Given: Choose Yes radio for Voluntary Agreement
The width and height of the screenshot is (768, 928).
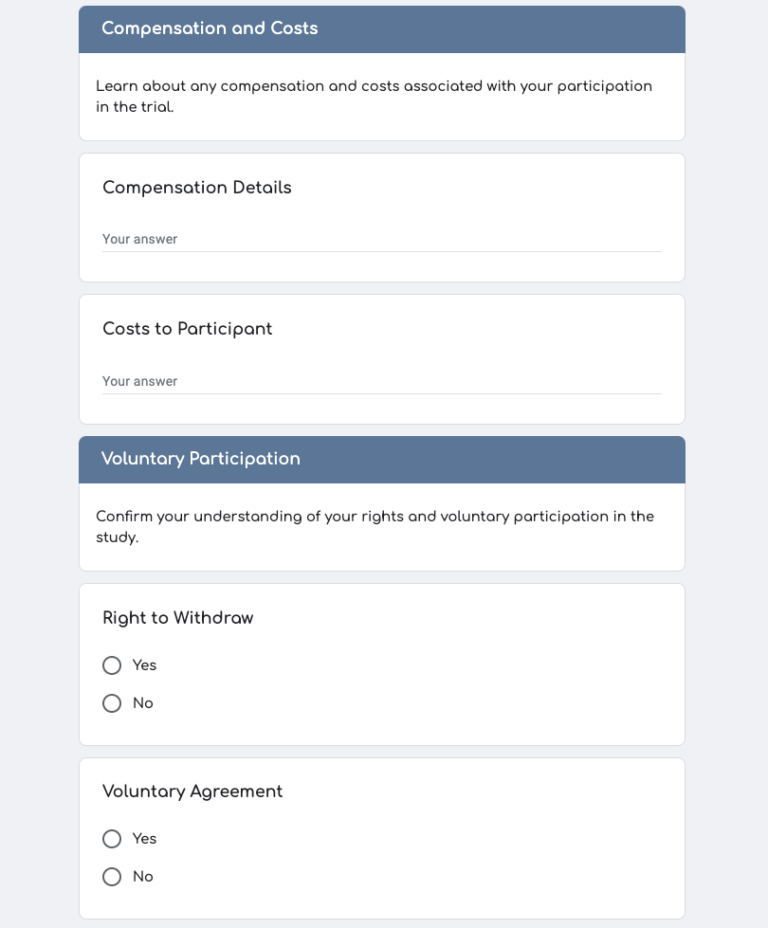Looking at the screenshot, I should point(112,839).
